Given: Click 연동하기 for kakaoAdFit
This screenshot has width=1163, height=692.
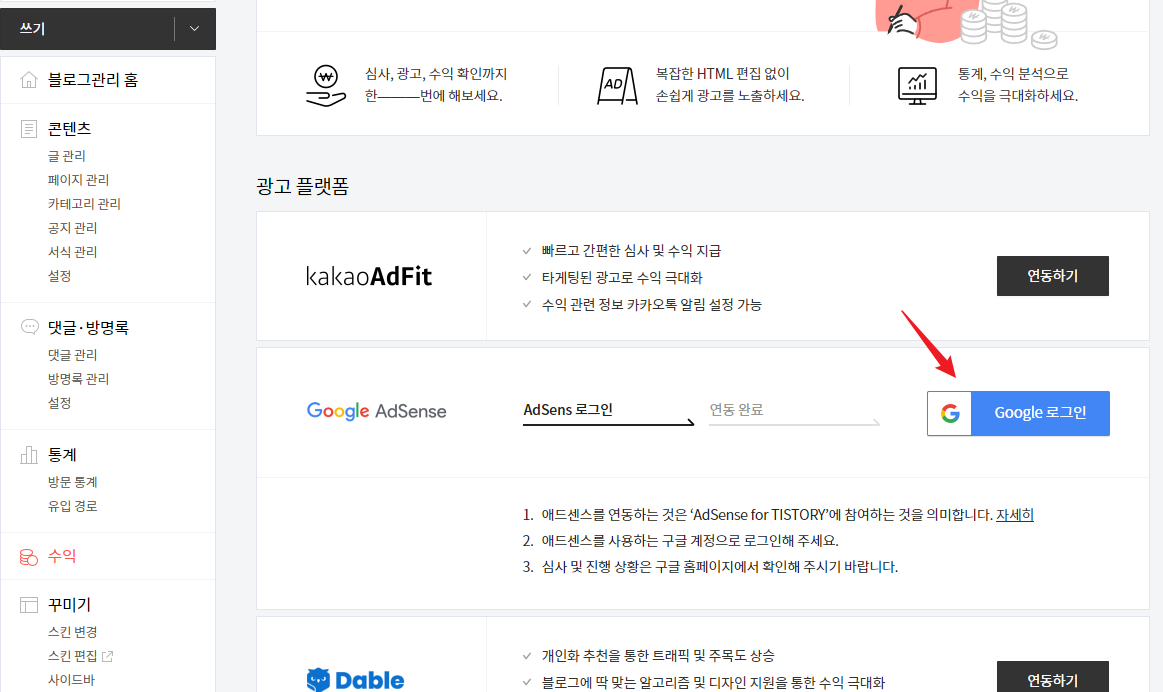Looking at the screenshot, I should coord(1052,276).
